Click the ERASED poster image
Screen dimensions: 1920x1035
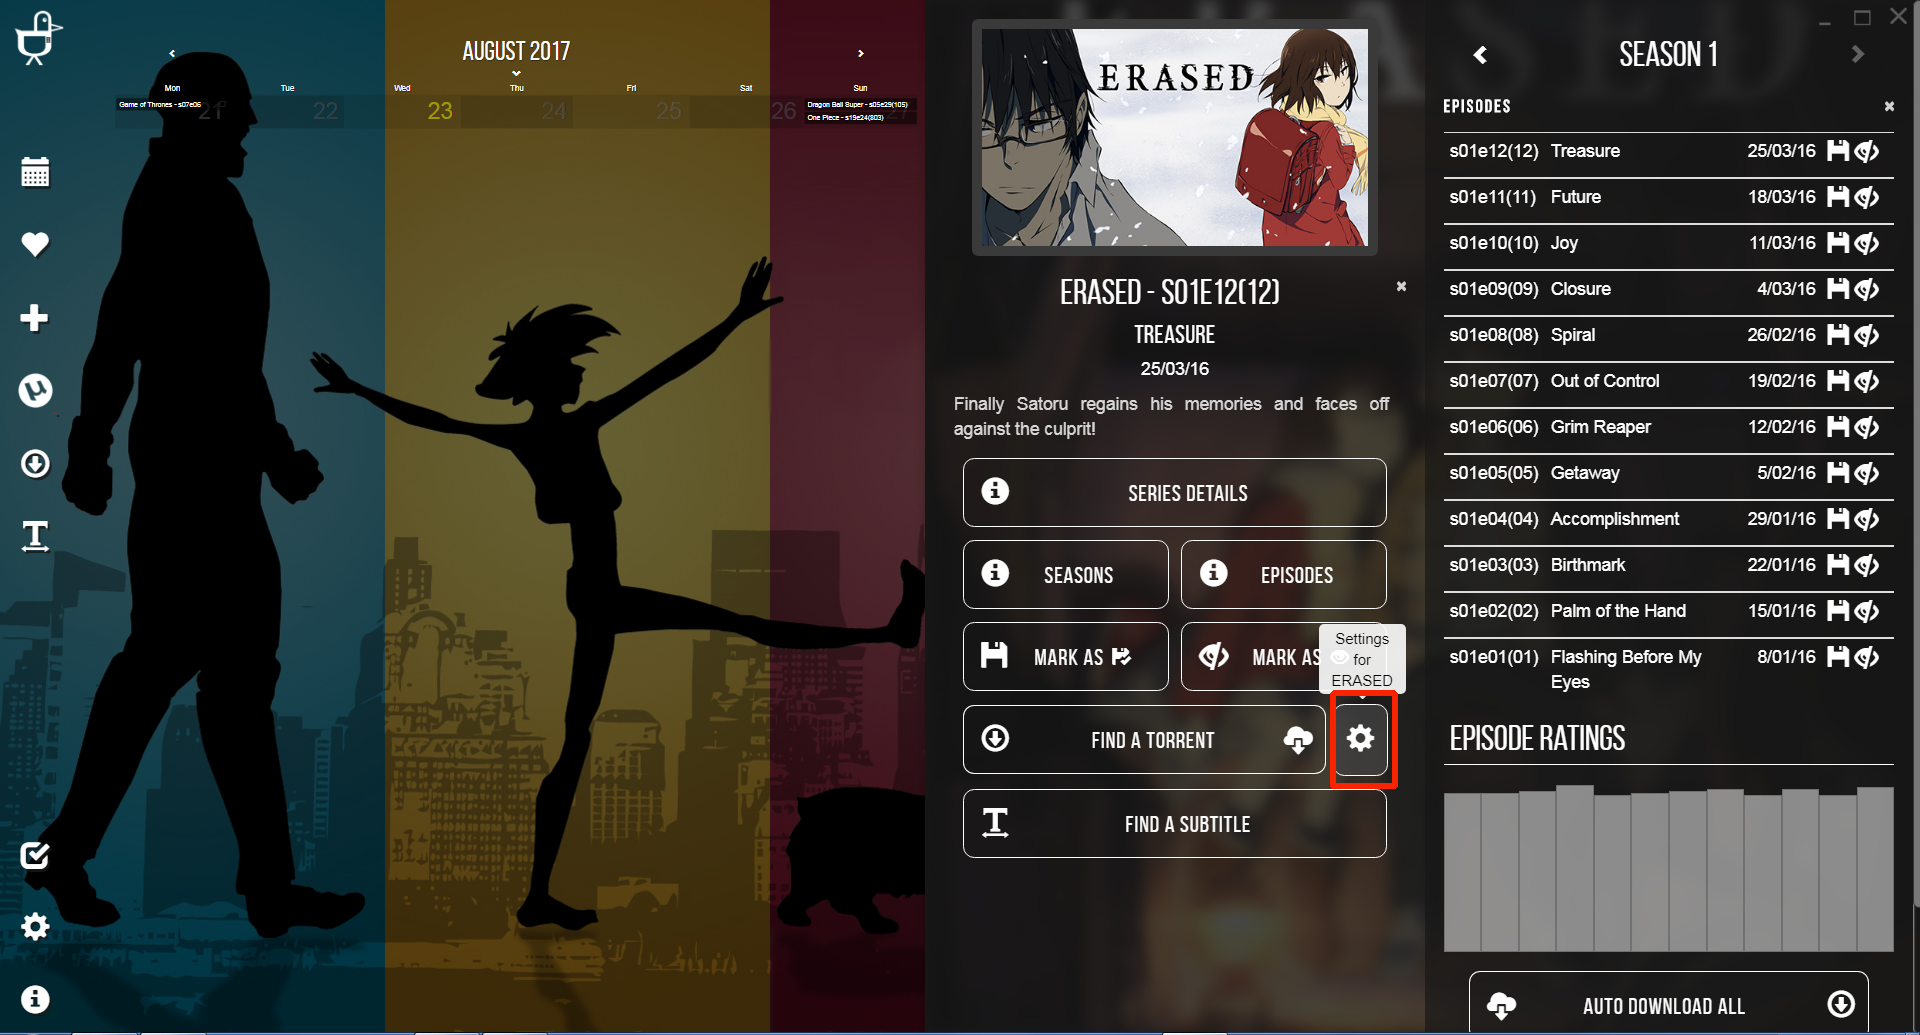[x=1175, y=137]
